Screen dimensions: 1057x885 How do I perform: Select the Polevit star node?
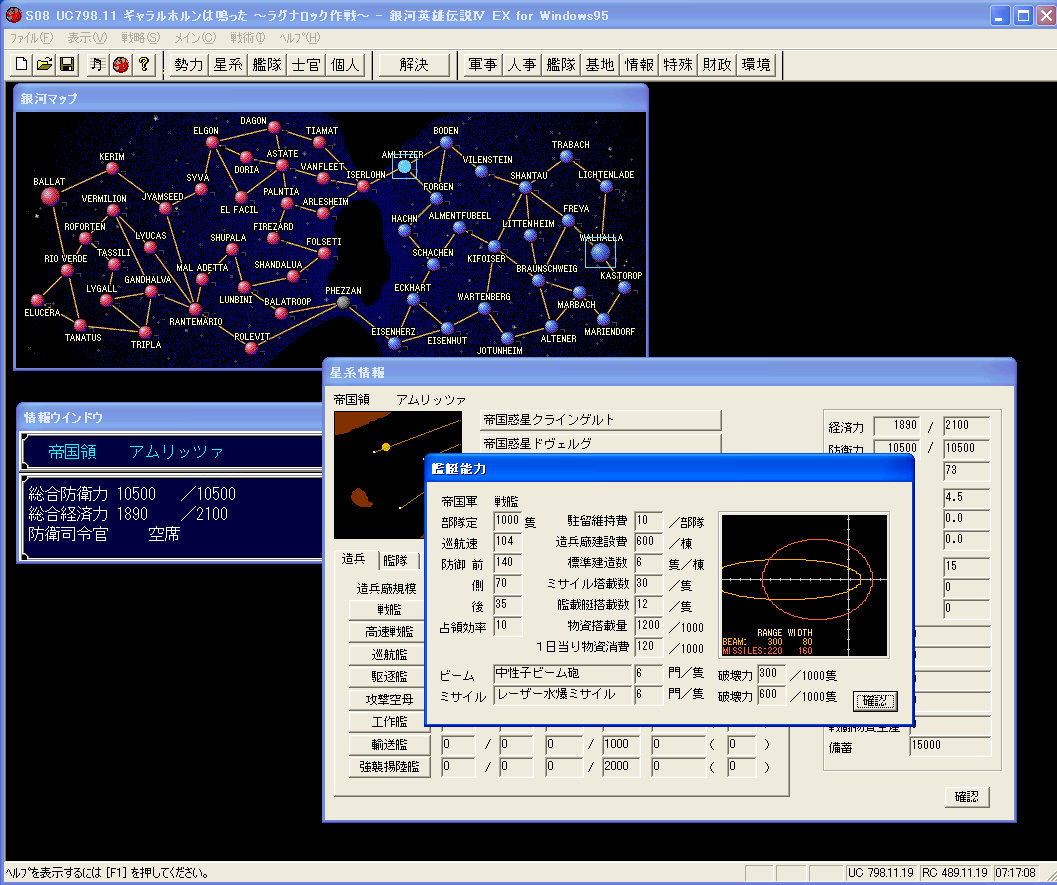click(x=251, y=348)
